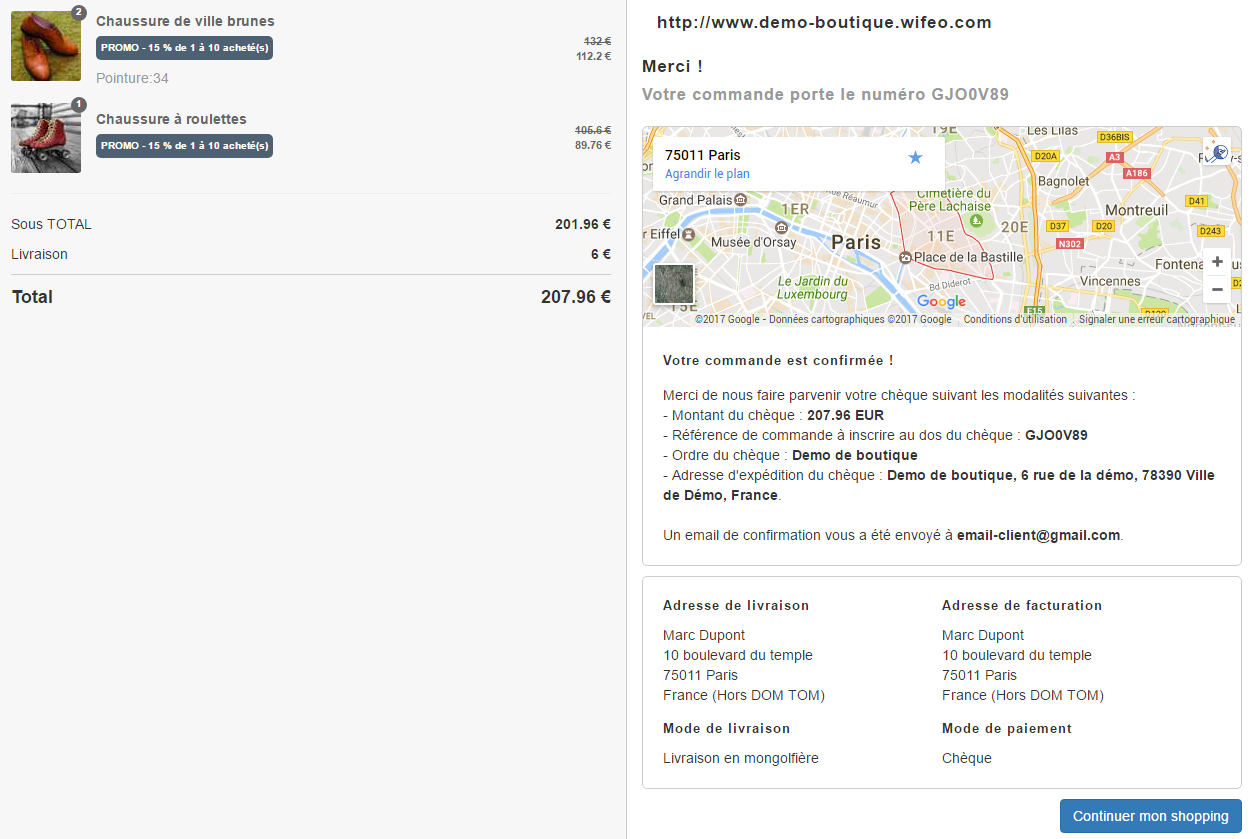Click the quantity badge 2 on brown shoes
1254x839 pixels.
pos(79,12)
